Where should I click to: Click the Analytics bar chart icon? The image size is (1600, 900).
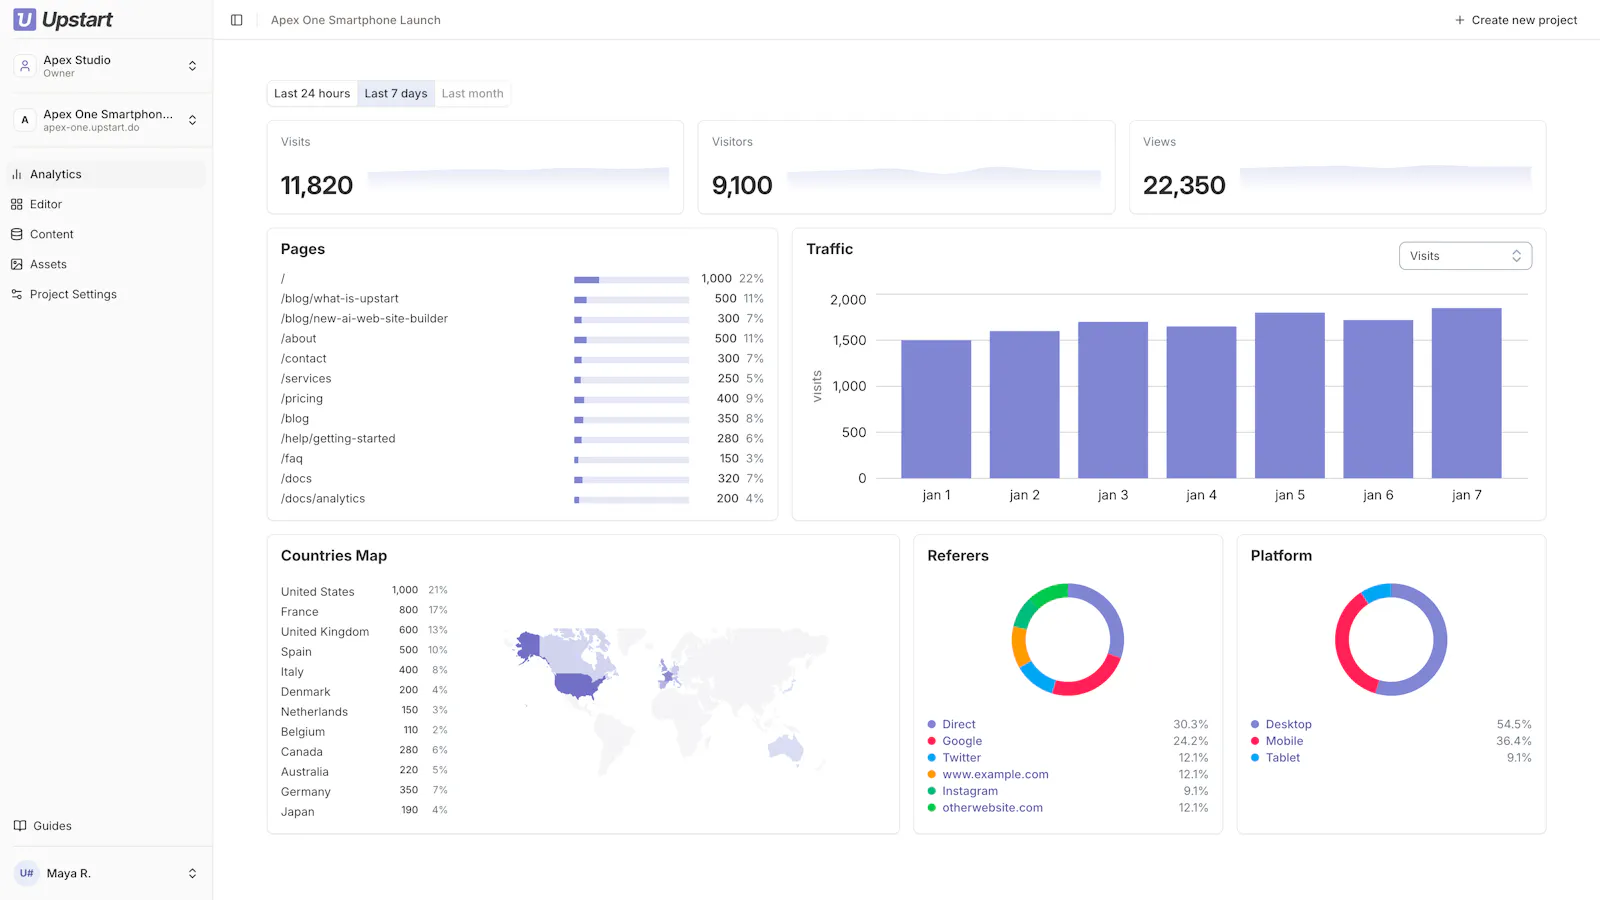[x=17, y=174]
